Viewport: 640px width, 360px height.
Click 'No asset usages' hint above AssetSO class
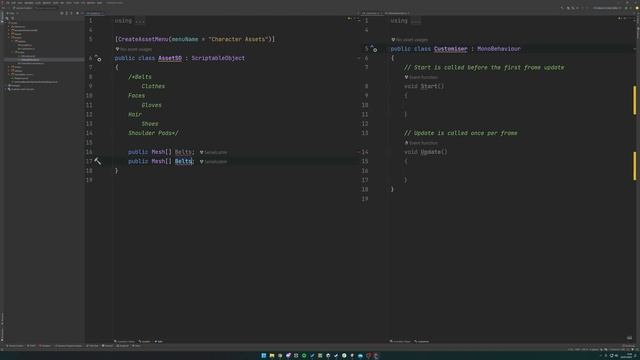coord(133,49)
